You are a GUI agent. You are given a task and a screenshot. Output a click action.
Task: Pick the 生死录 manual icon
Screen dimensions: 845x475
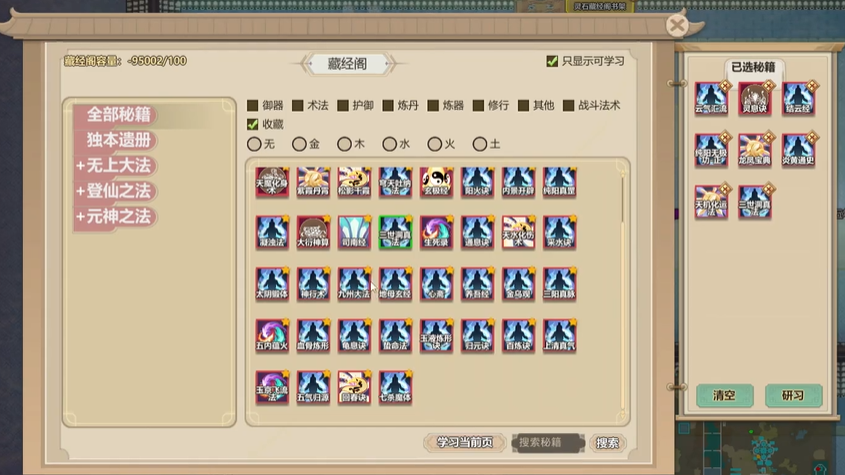(436, 232)
